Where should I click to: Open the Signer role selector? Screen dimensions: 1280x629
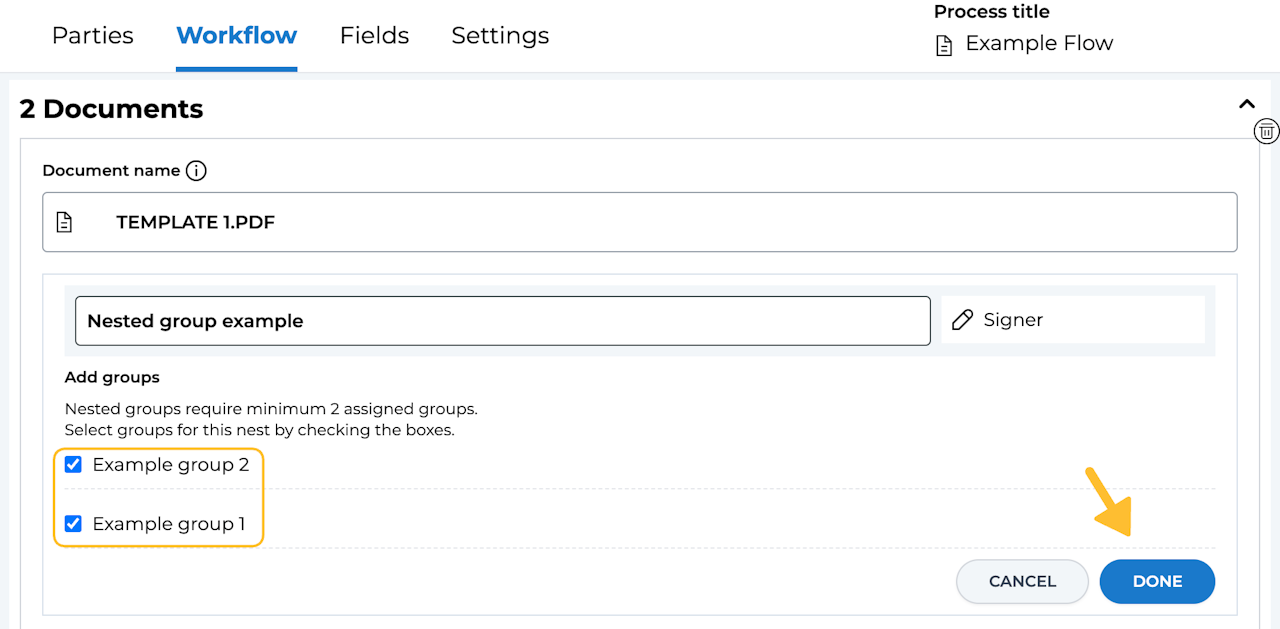click(x=1072, y=320)
